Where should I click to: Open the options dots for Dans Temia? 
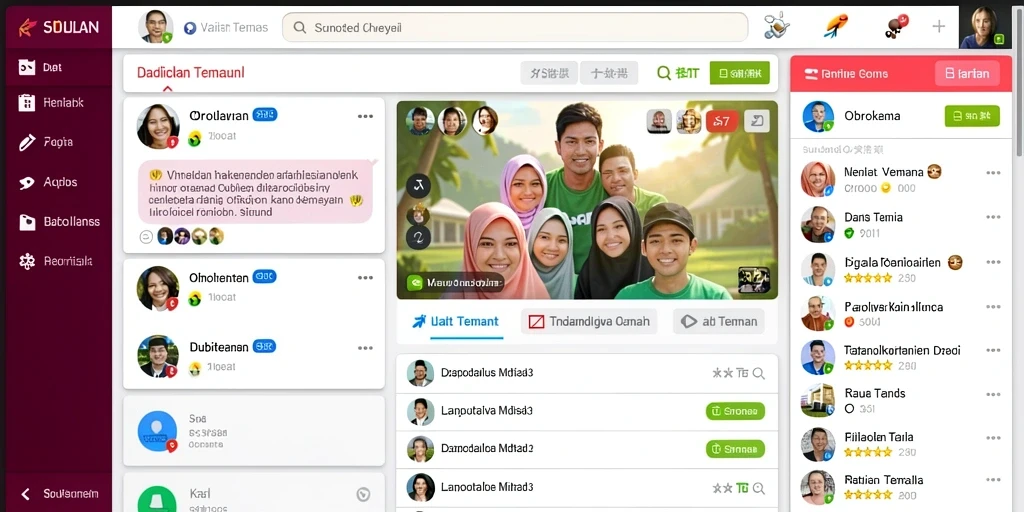pos(993,217)
